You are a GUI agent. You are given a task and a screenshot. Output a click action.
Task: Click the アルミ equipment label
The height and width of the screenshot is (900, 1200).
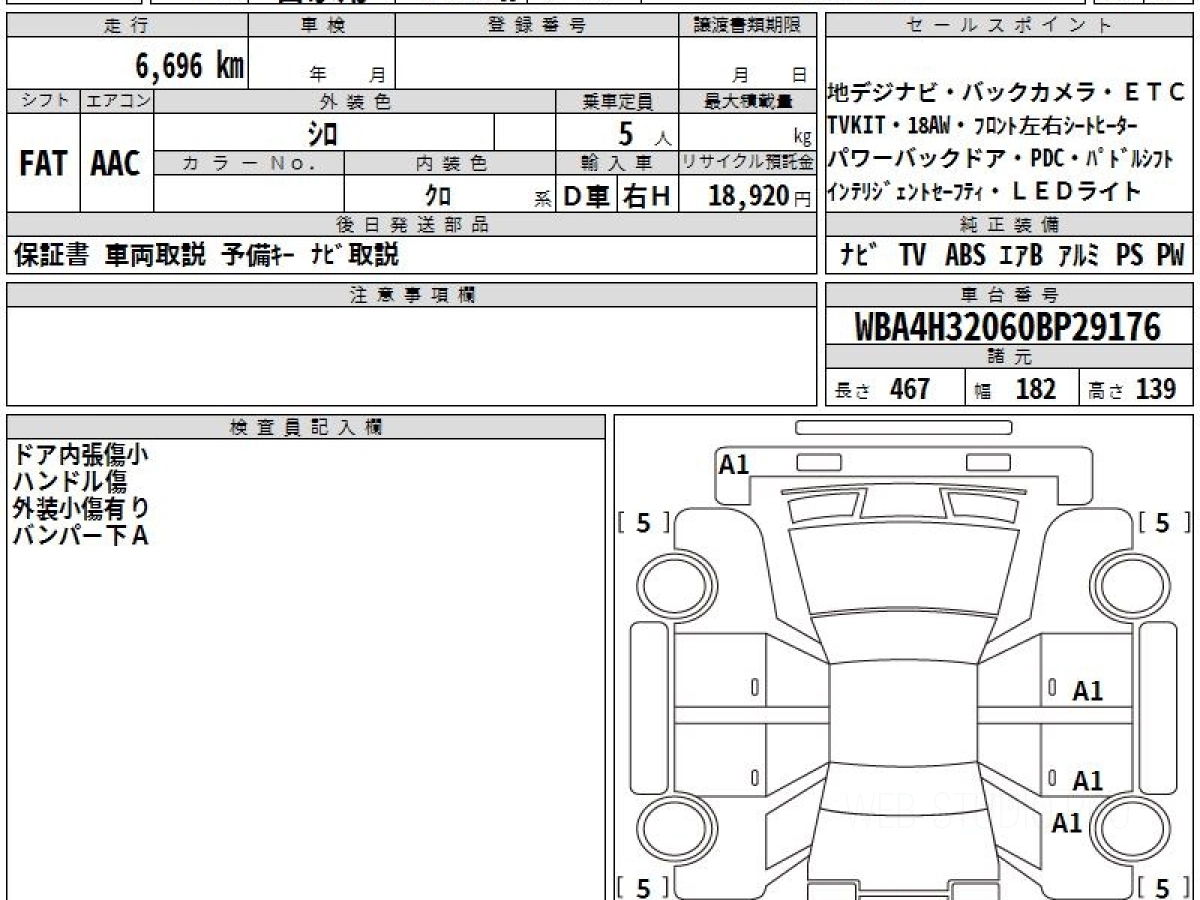(1078, 255)
